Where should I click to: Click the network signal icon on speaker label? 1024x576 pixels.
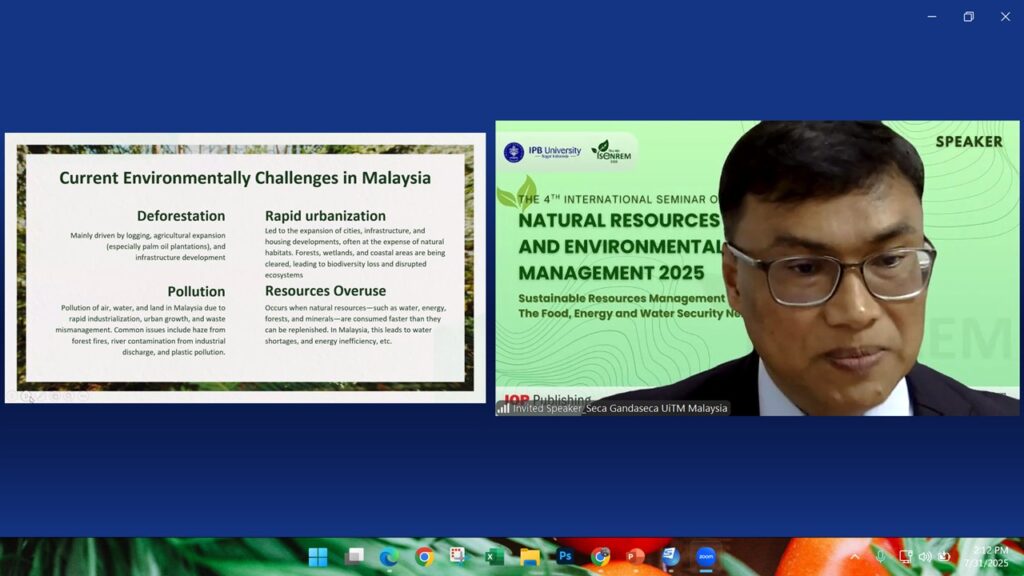coord(503,408)
